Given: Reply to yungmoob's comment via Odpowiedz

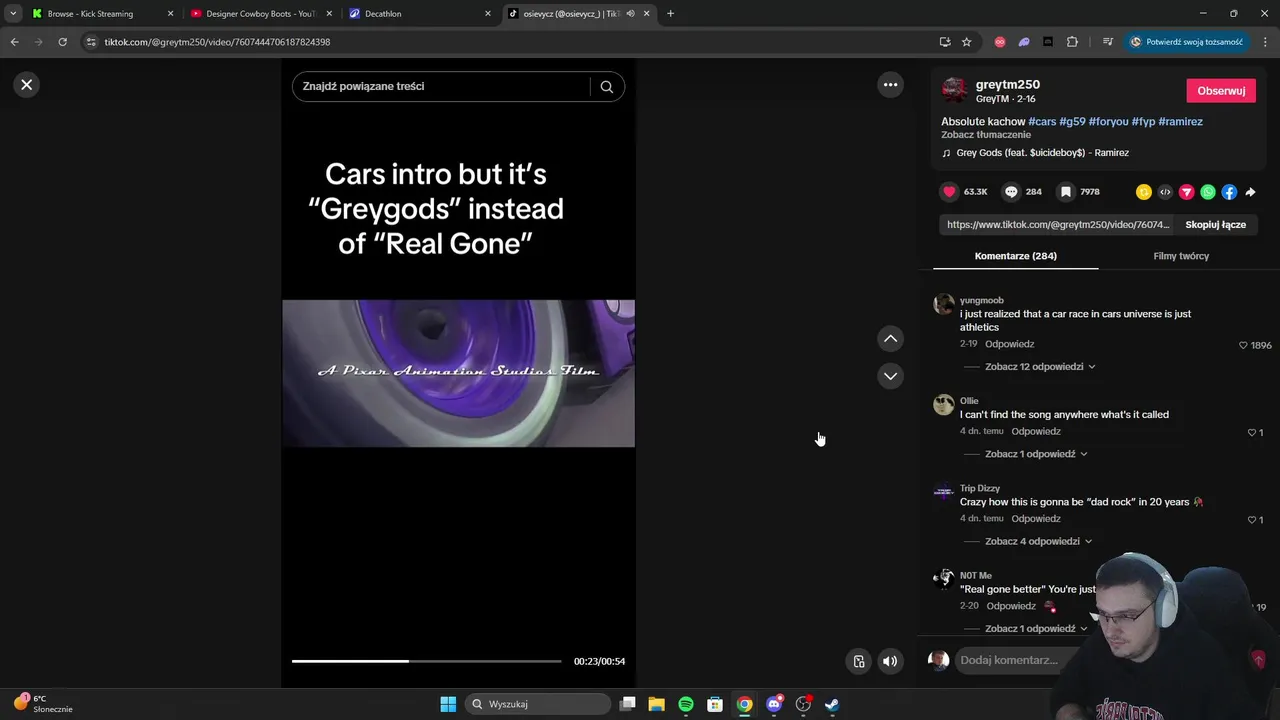Looking at the screenshot, I should [1009, 344].
